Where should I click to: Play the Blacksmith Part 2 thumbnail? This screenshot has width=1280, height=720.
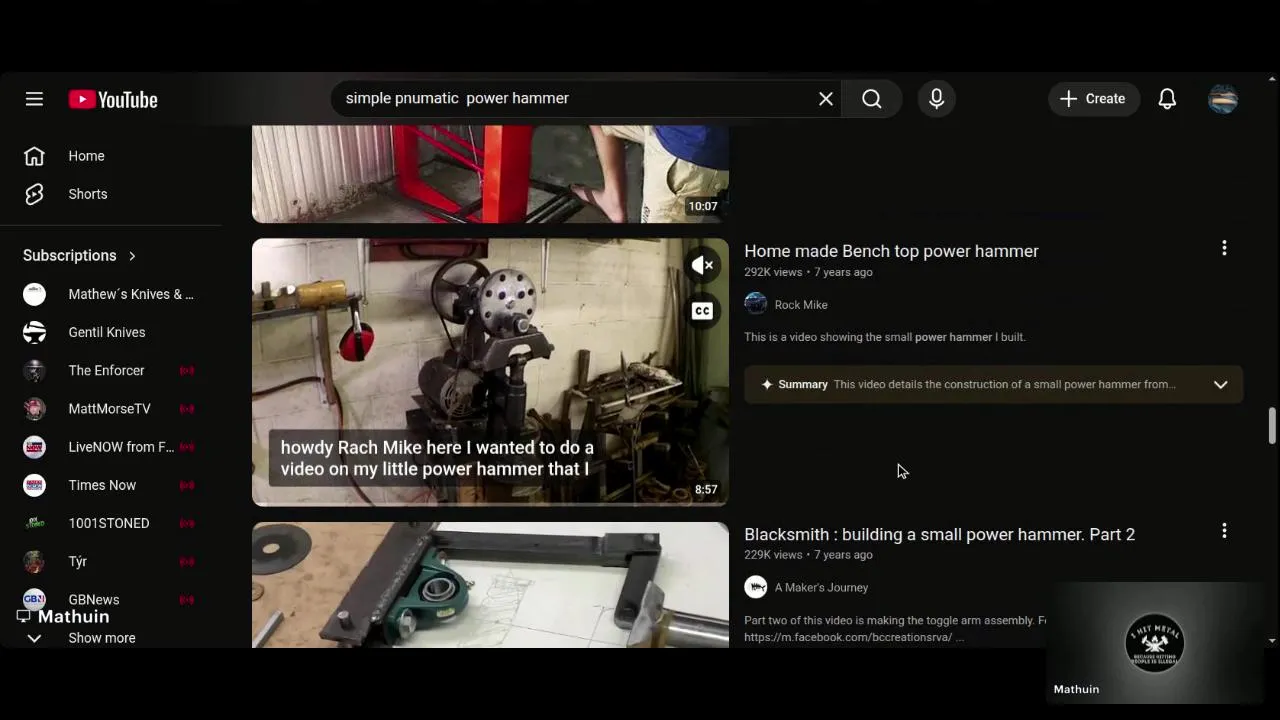coord(490,585)
